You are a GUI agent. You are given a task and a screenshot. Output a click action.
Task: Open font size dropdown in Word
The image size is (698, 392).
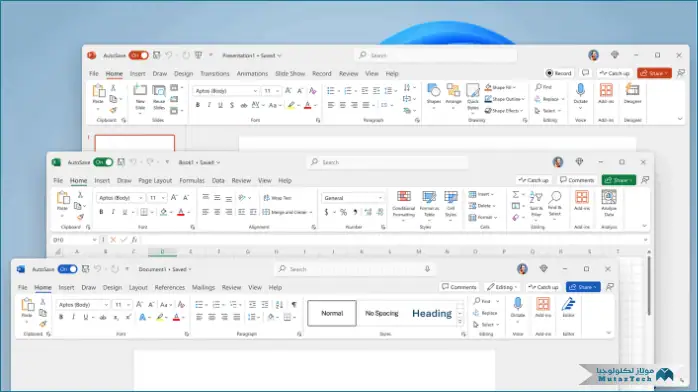pyautogui.click(x=128, y=305)
